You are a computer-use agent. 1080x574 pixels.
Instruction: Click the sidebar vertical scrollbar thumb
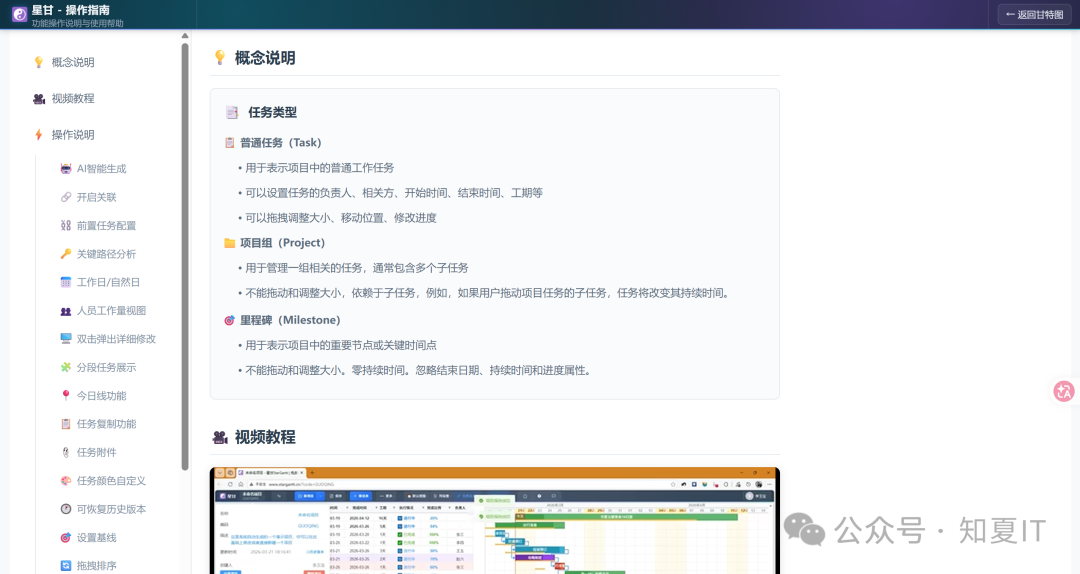(185, 256)
